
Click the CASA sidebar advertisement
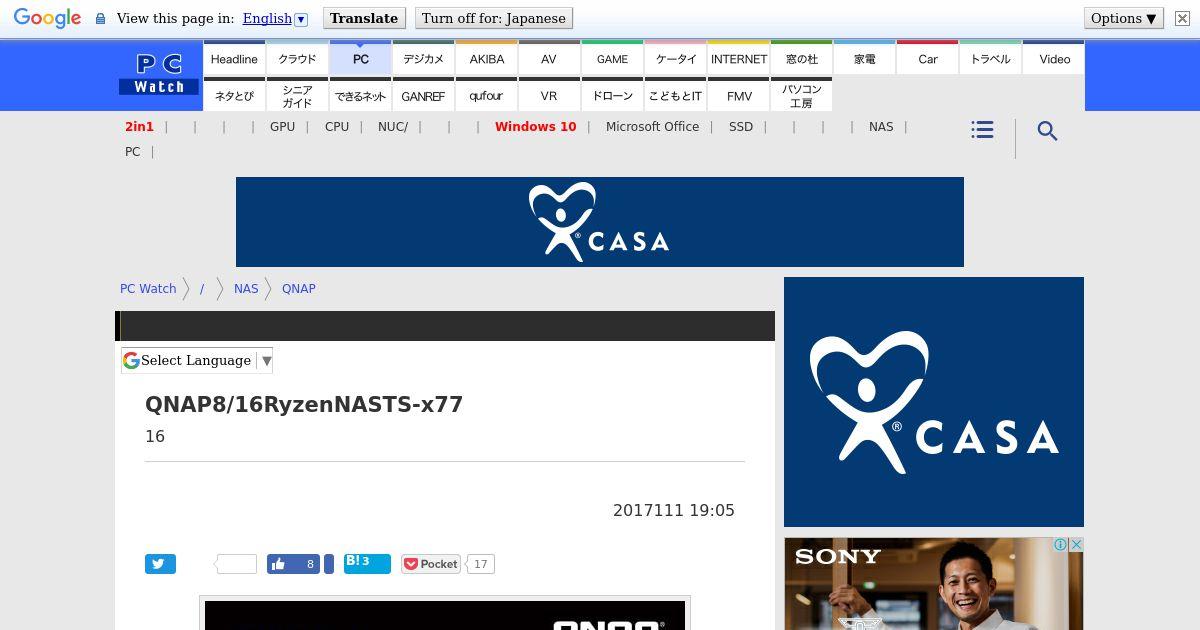coord(934,402)
